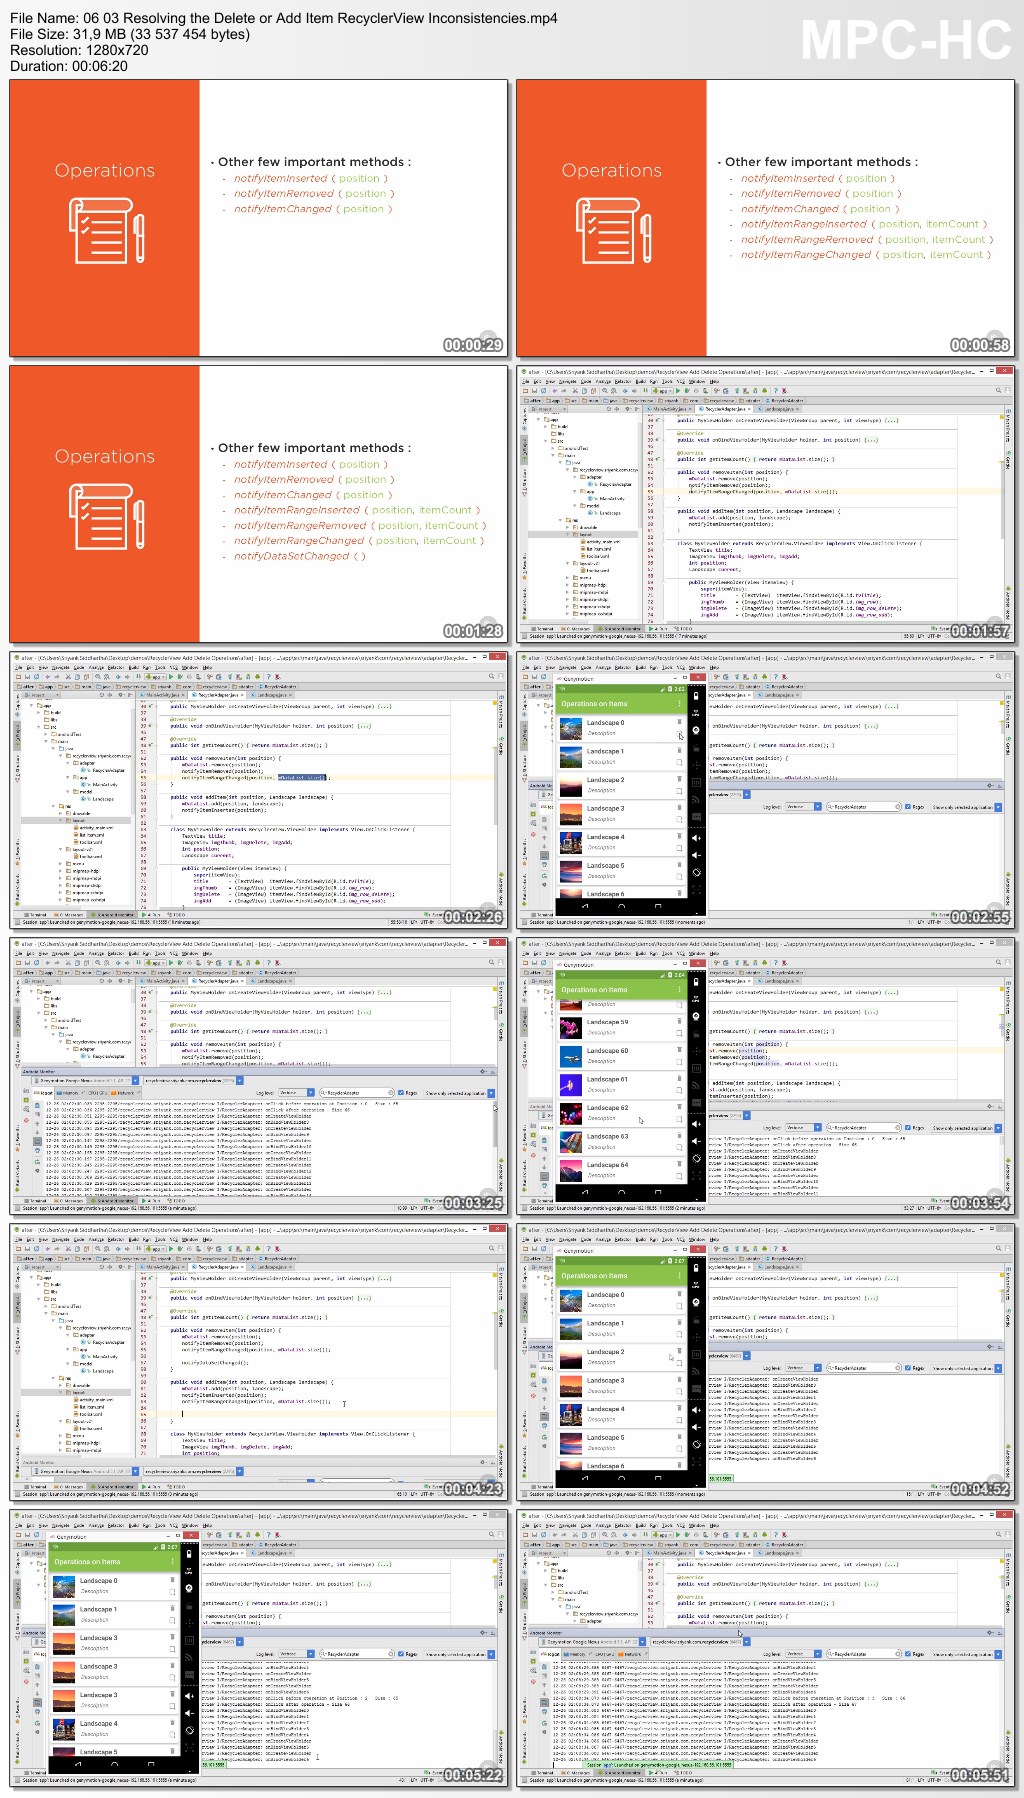Click the checklist icon in the 00:01:28 slide
Image resolution: width=1024 pixels, height=1798 pixels.
click(106, 516)
